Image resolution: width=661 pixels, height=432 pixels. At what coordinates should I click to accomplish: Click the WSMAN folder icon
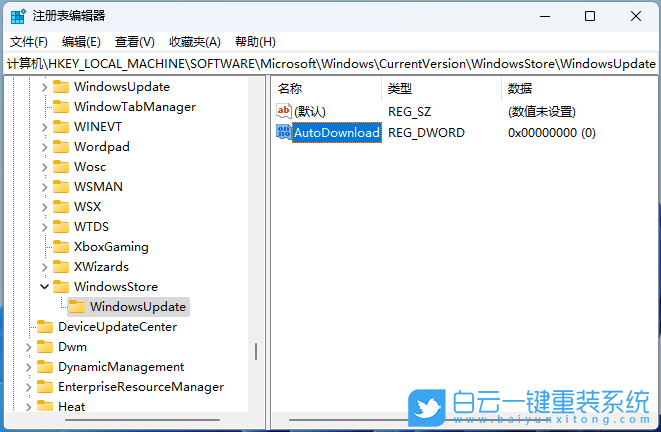(61, 187)
